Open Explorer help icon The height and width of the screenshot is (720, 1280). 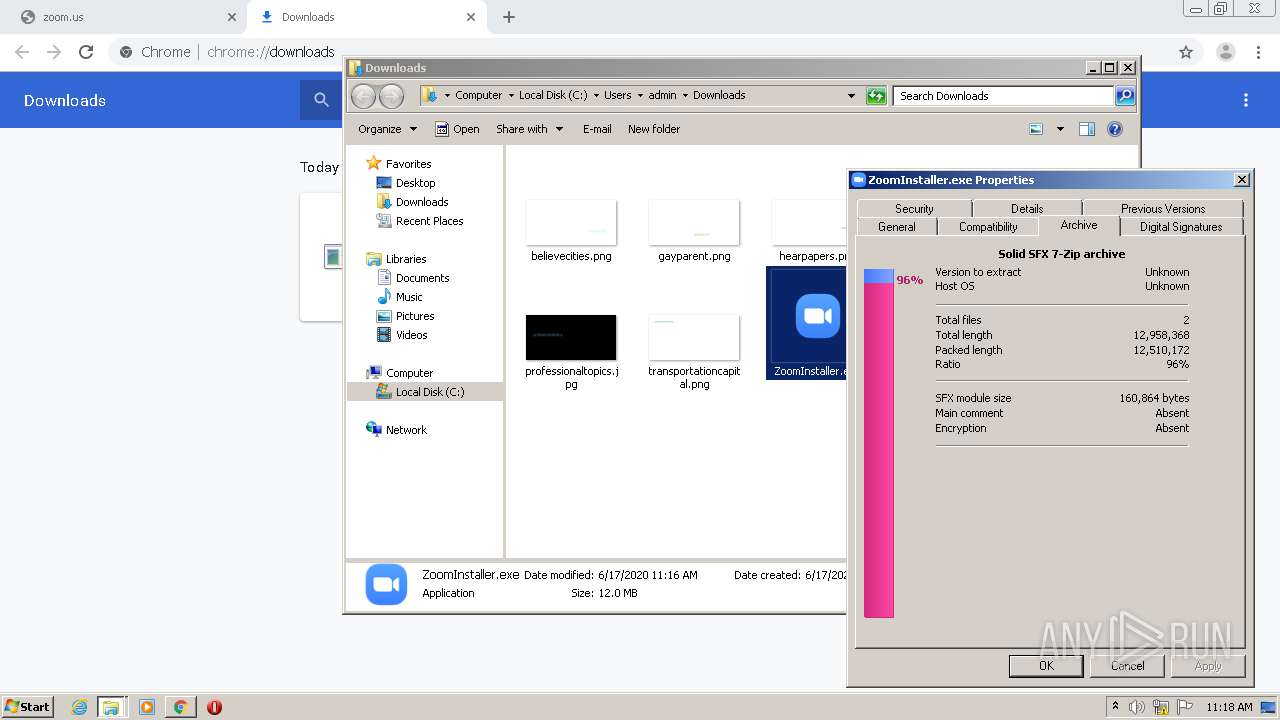point(1115,129)
